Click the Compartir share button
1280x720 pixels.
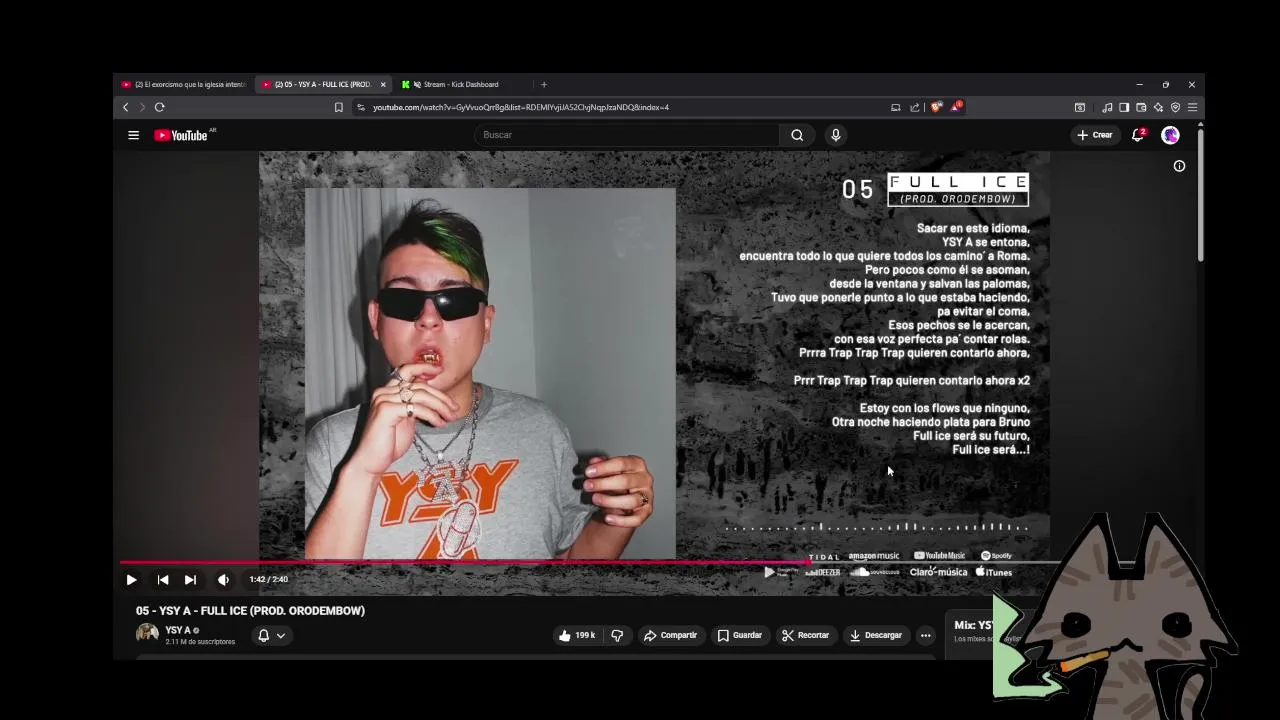(x=670, y=635)
